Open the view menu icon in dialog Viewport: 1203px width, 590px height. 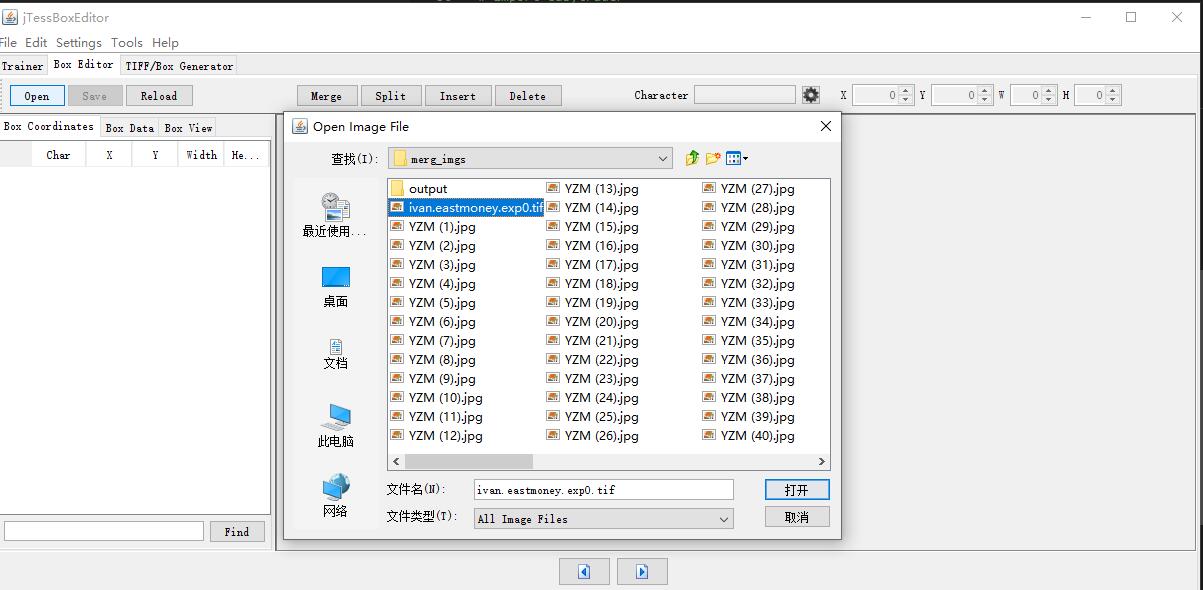pos(736,158)
